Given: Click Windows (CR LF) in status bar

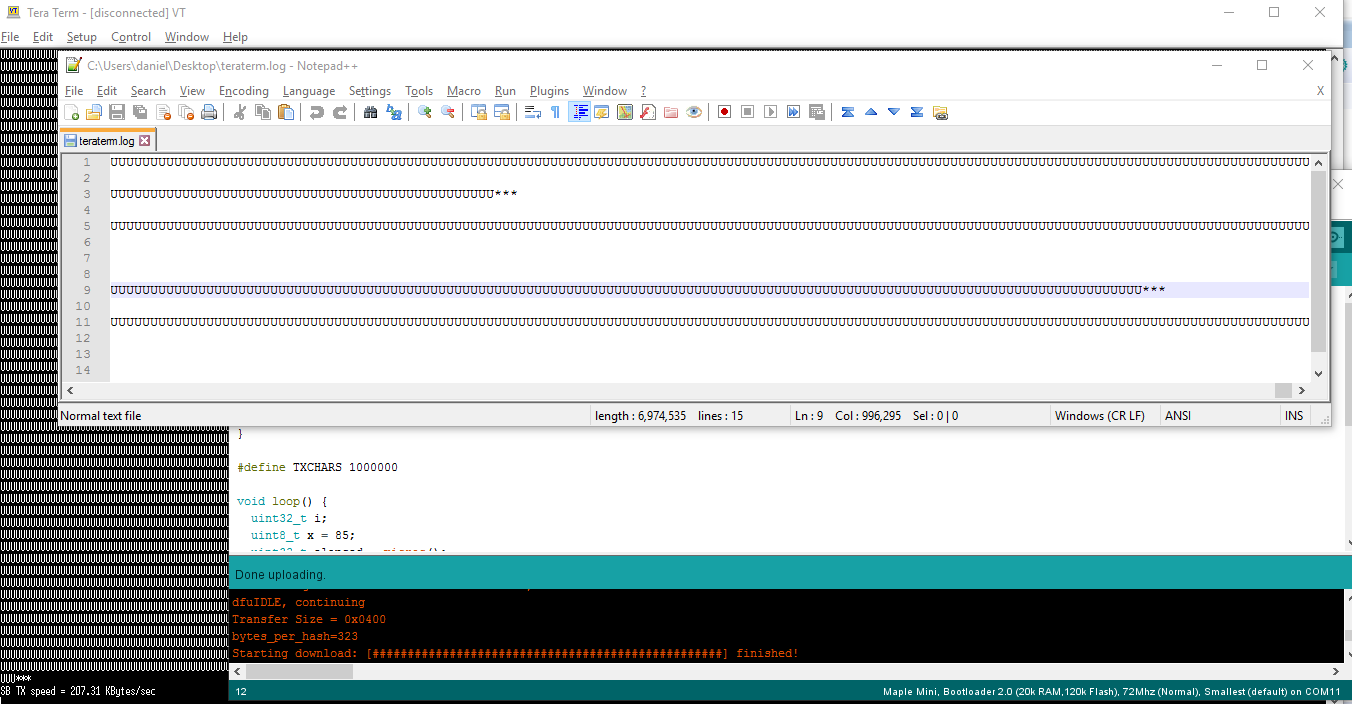Looking at the screenshot, I should (1099, 416).
